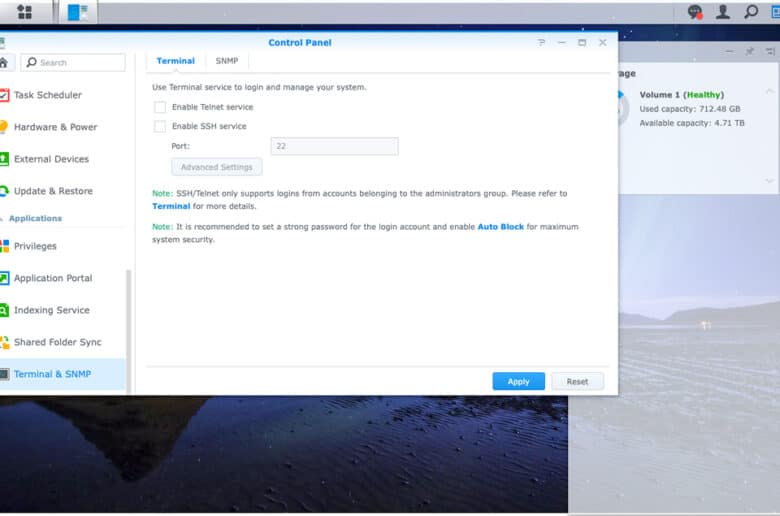Click the Privileges colored squares icon
This screenshot has height=516, width=780.
click(4, 246)
